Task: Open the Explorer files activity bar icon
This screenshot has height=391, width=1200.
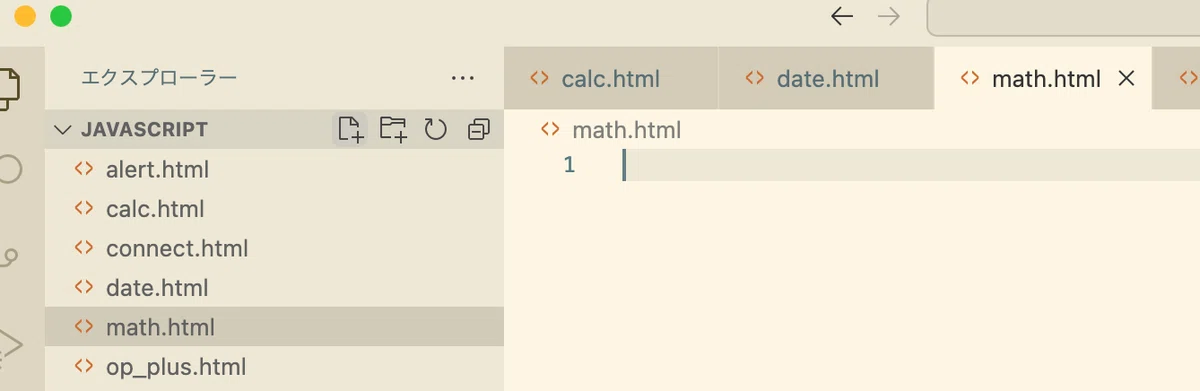Action: 10,89
